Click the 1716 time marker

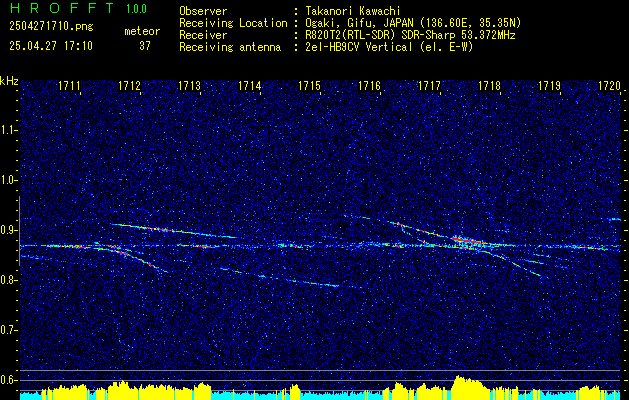pos(369,86)
